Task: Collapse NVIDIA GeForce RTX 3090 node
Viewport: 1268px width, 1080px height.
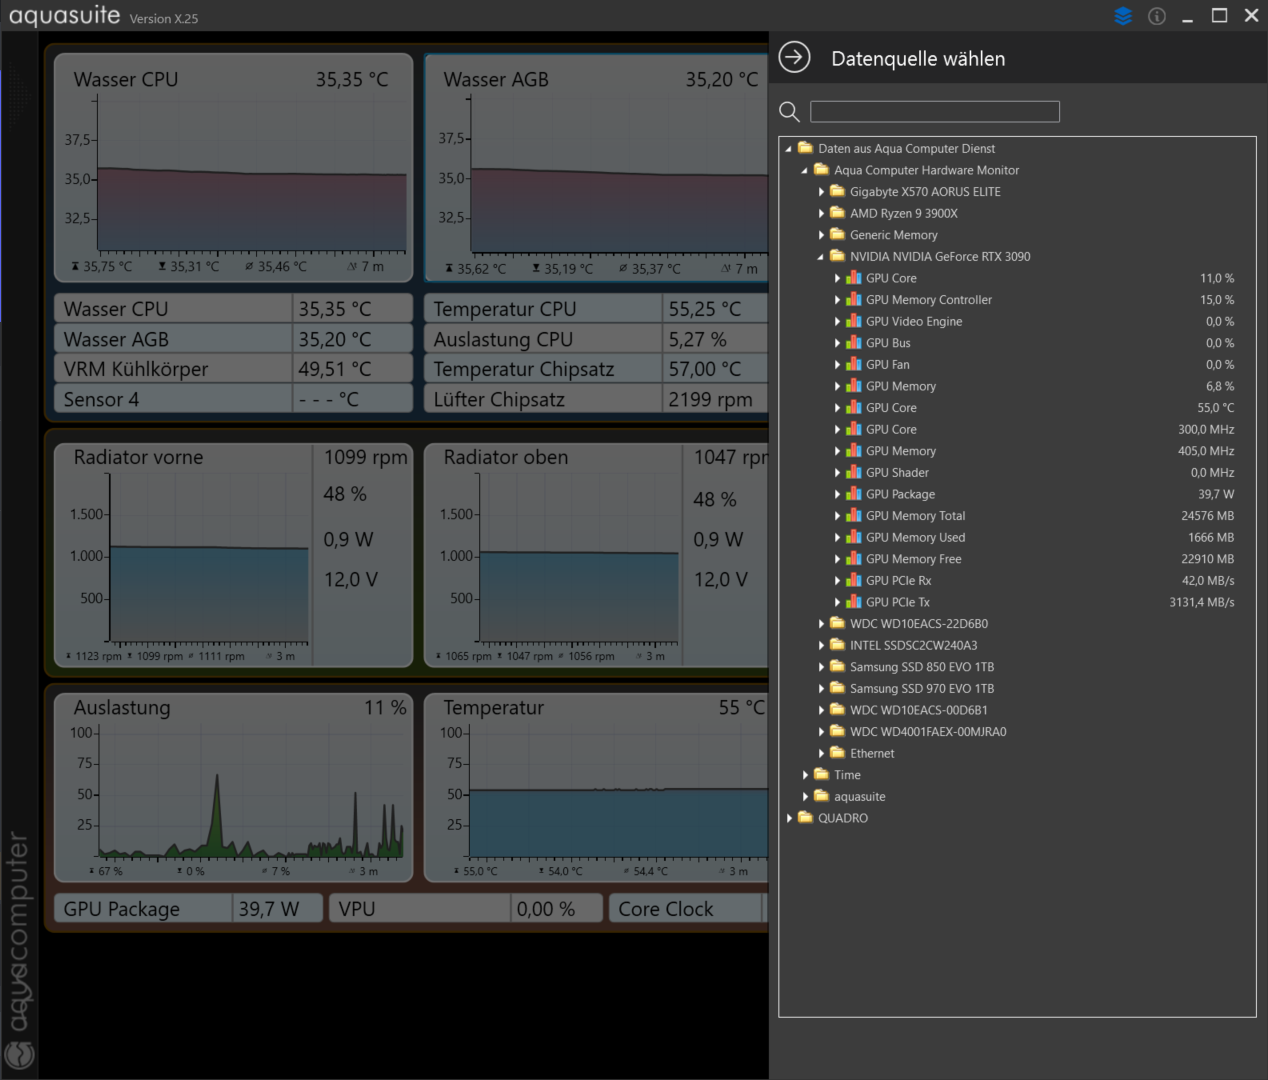Action: [x=821, y=257]
